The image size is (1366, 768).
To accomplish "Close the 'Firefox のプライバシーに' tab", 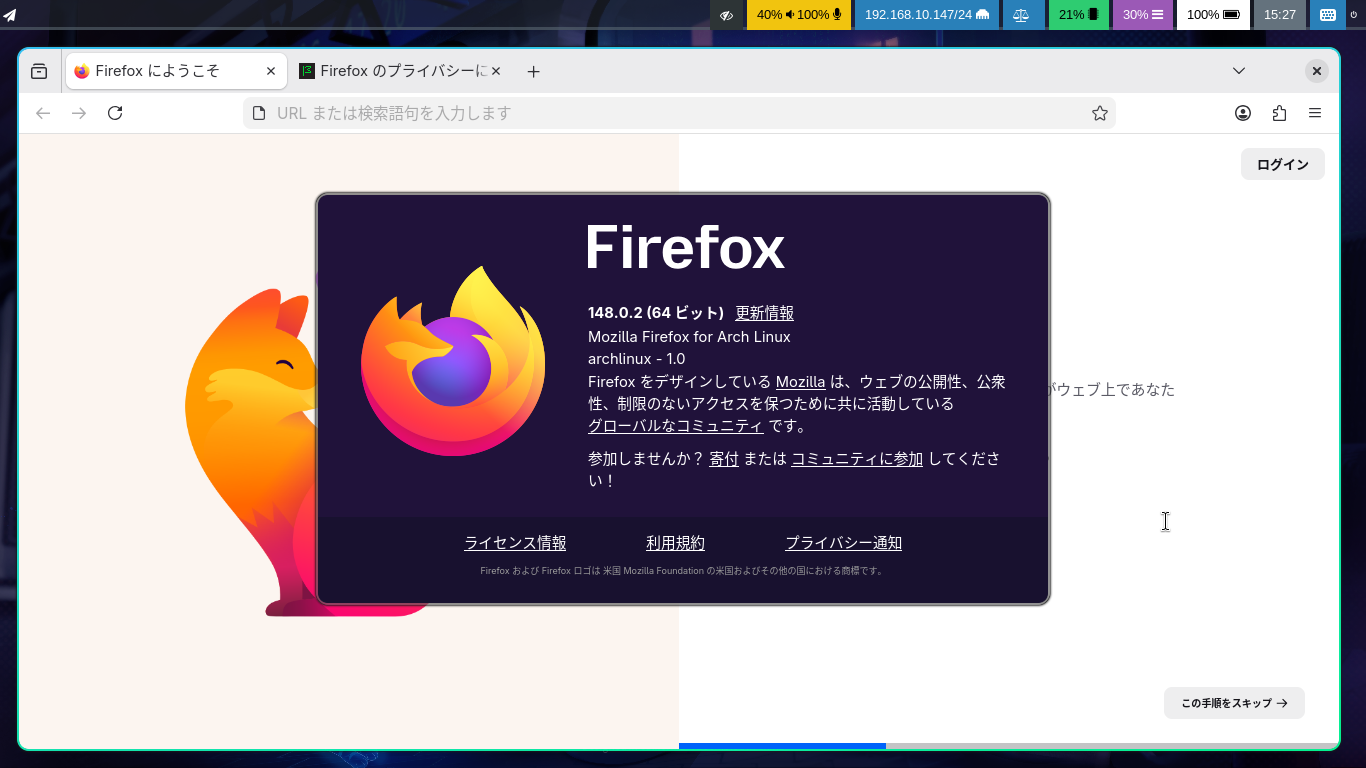I will [x=496, y=71].
